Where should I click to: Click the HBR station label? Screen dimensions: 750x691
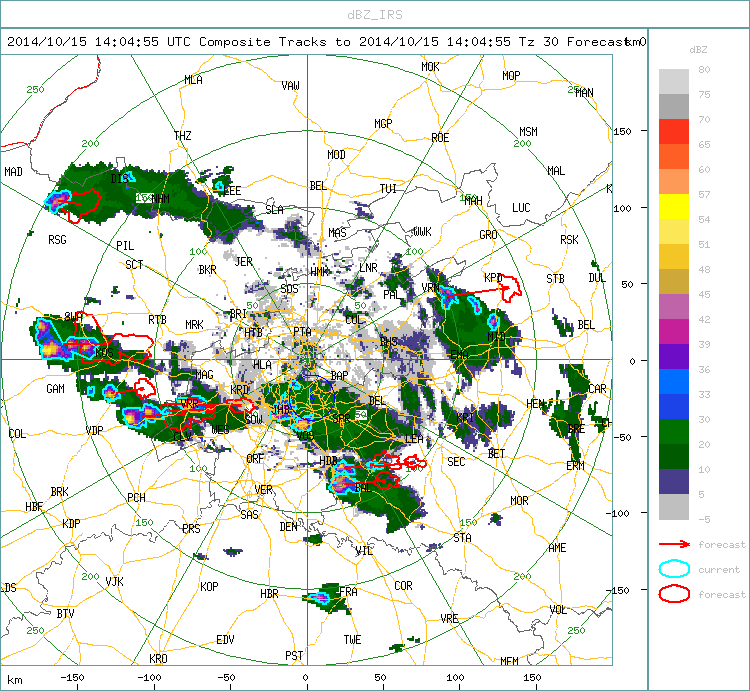coord(269,594)
